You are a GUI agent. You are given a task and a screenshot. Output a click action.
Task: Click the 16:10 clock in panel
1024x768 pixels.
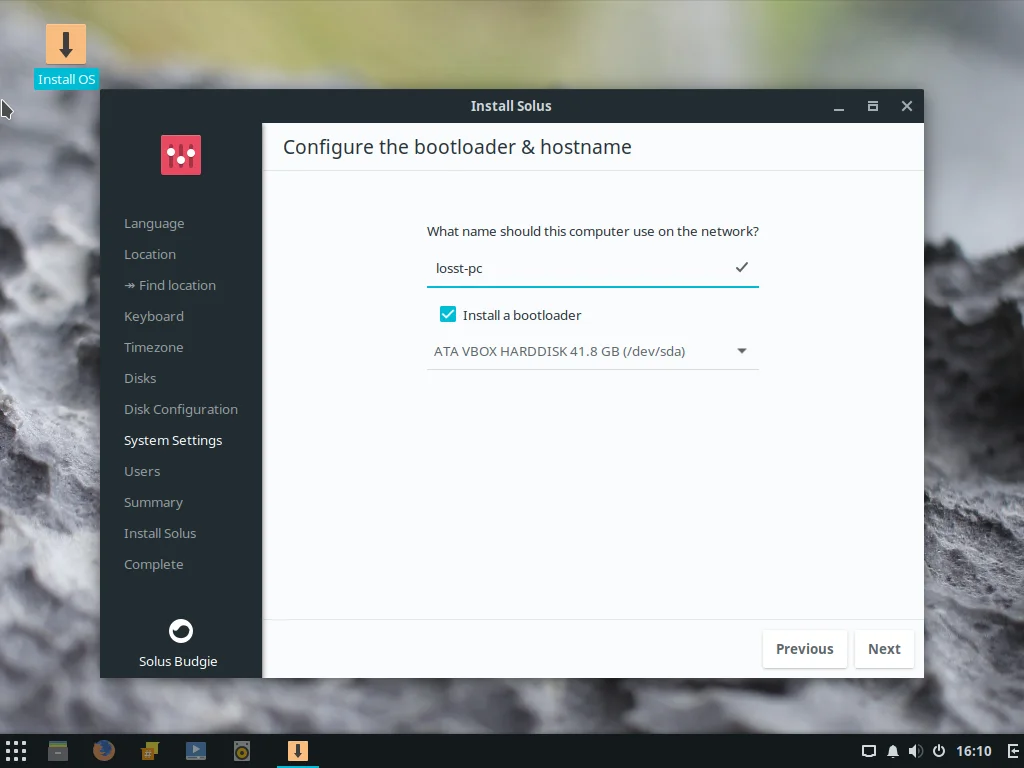tap(974, 751)
